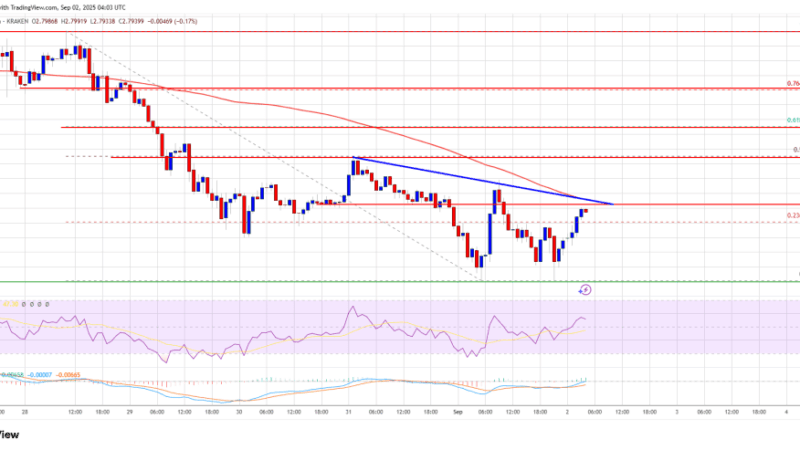800x450 pixels.
Task: Click the 30 date label on time axis
Action: click(239, 412)
